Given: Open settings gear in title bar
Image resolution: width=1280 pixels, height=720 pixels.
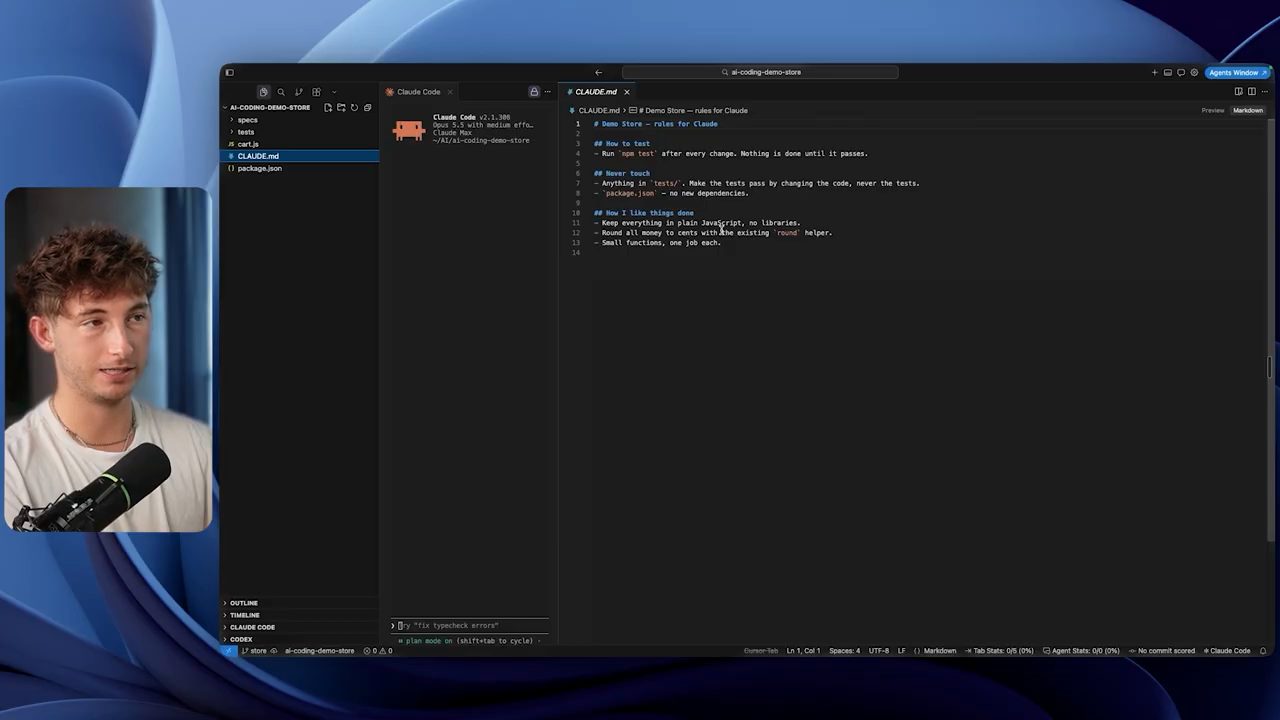Looking at the screenshot, I should [x=1194, y=72].
